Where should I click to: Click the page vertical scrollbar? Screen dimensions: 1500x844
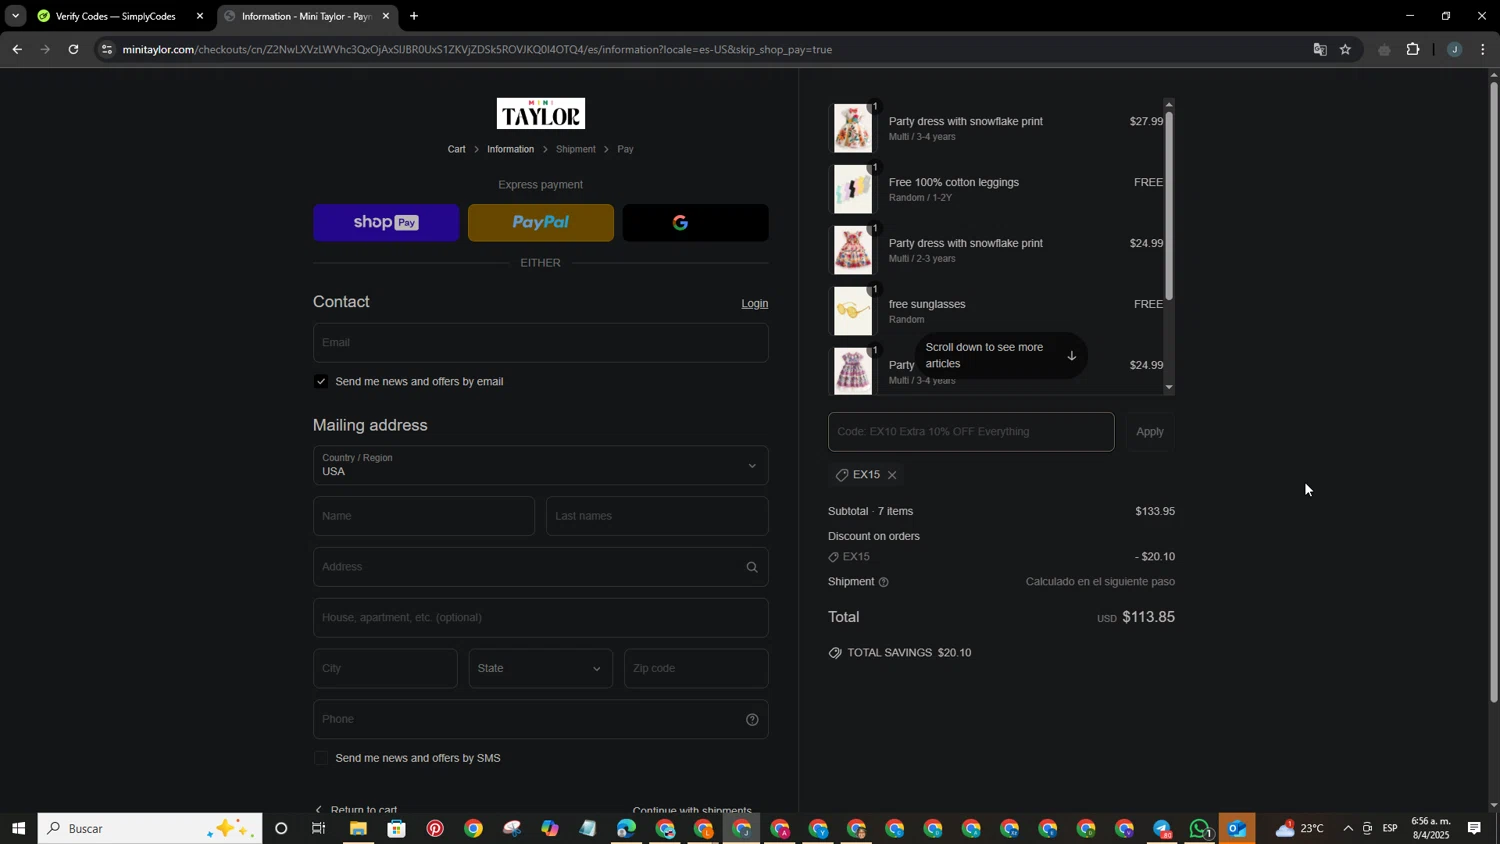[1494, 392]
